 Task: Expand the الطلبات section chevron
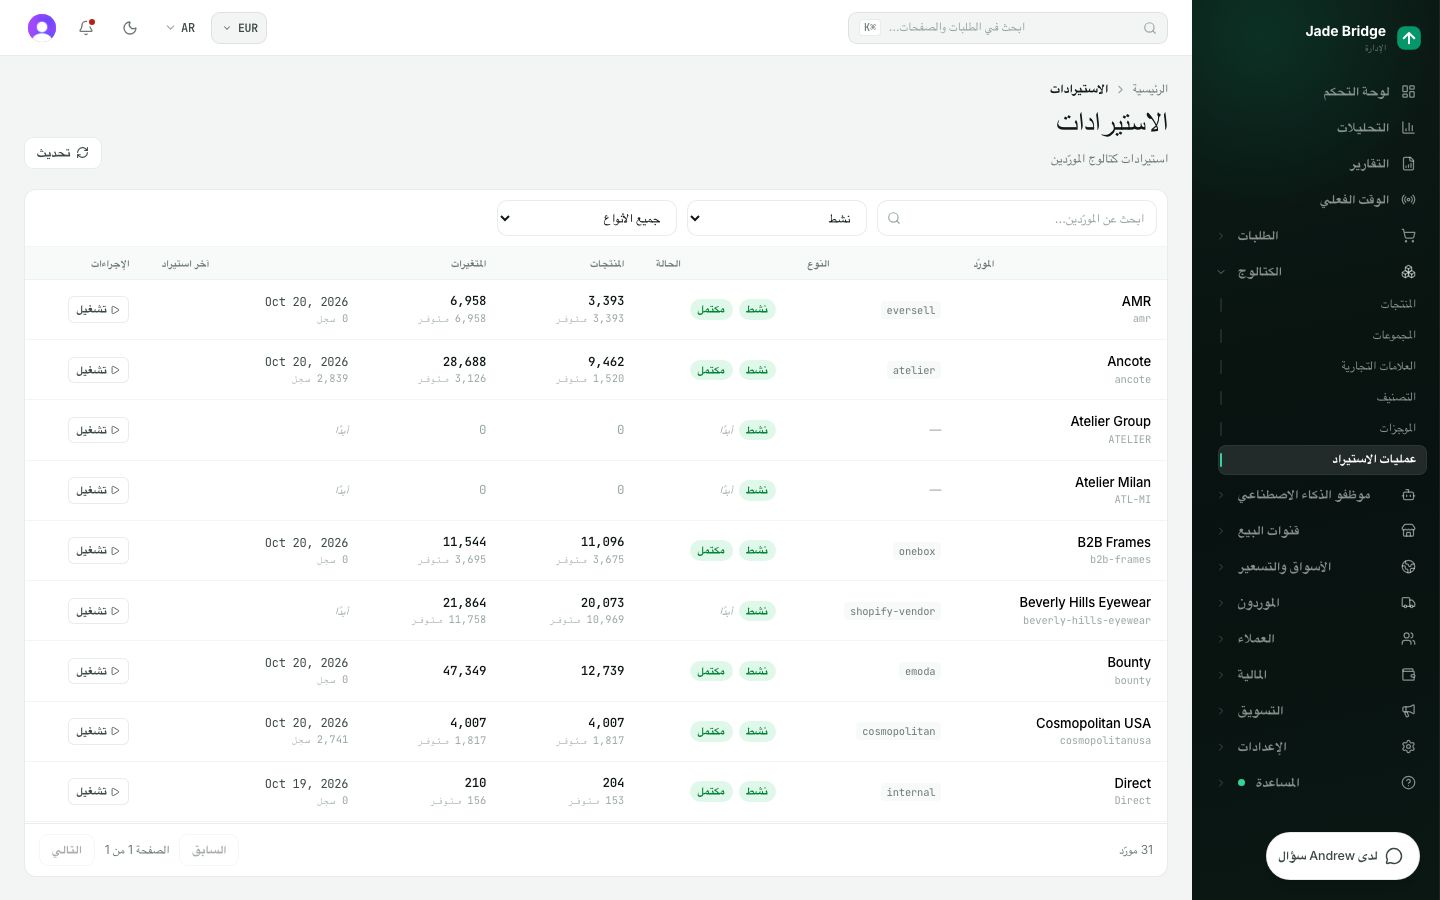1221,236
